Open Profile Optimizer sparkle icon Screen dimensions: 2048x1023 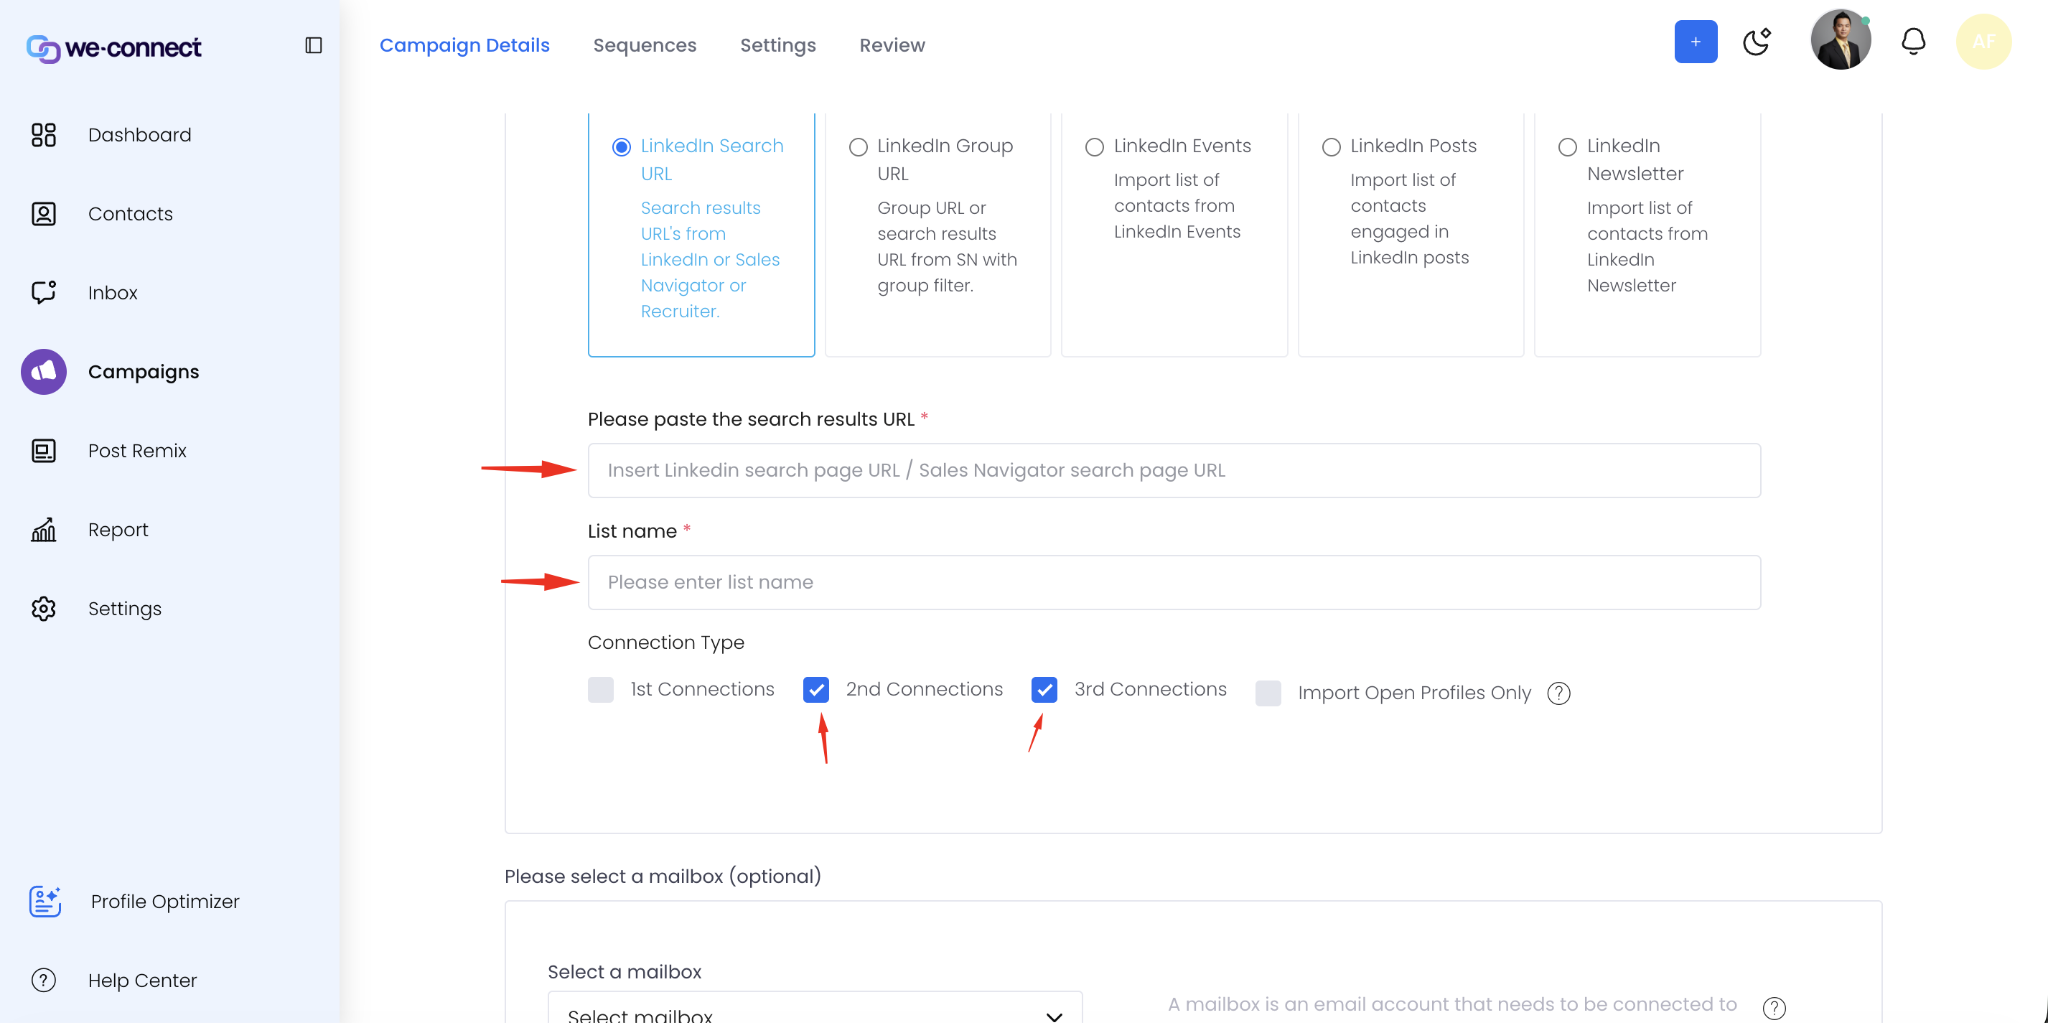tap(45, 902)
